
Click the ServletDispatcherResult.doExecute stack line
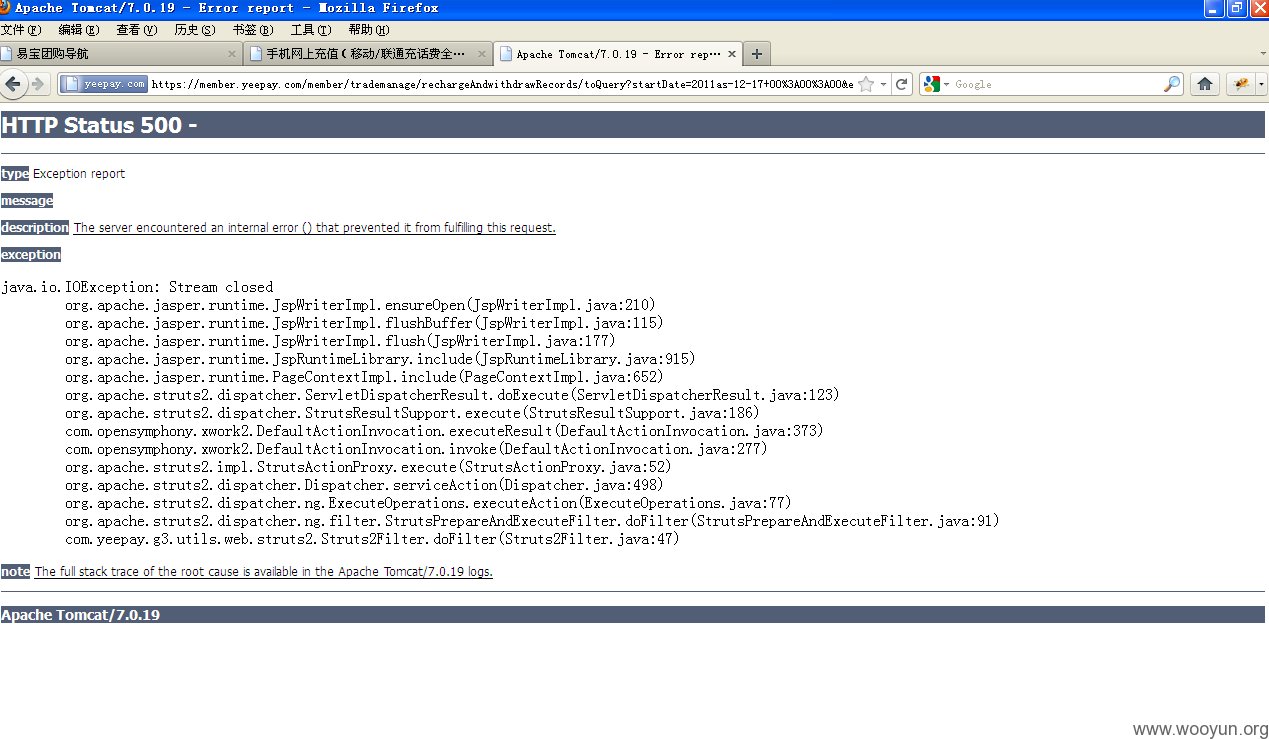point(452,395)
